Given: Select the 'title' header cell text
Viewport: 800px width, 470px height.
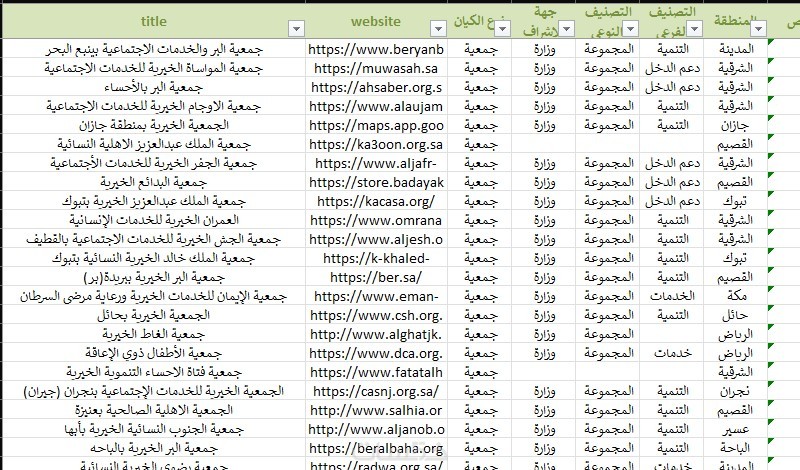Looking at the screenshot, I should 154,21.
